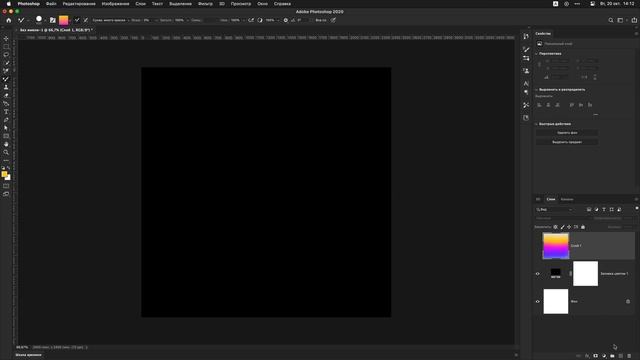Toggle load brush after each stroke
This screenshot has height=360, width=640.
point(77,20)
